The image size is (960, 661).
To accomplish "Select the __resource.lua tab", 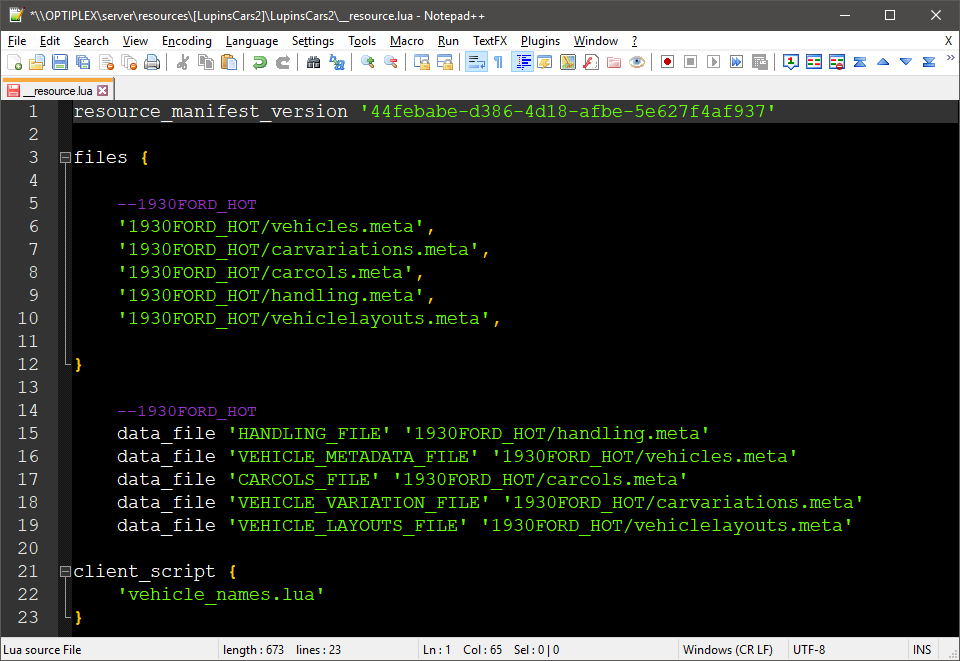I will 57,91.
